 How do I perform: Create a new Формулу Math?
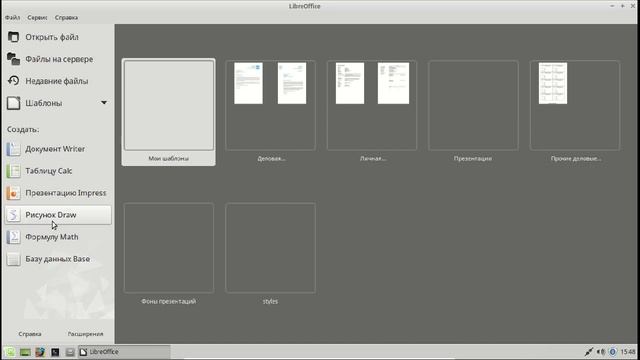[58, 237]
